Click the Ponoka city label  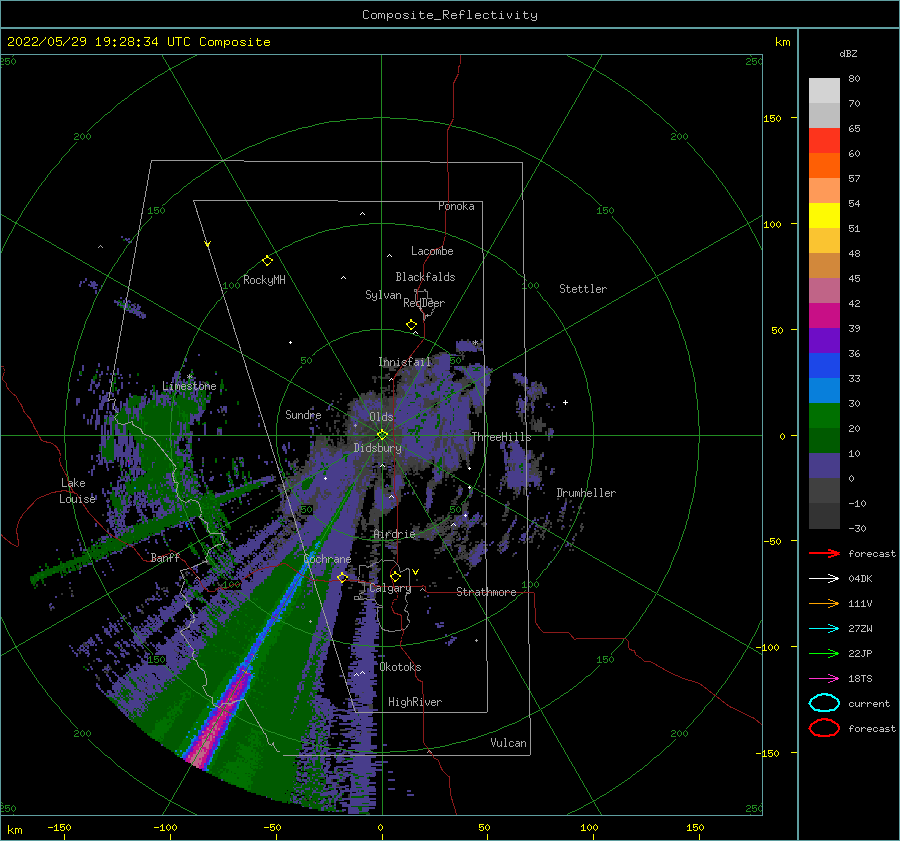pyautogui.click(x=456, y=206)
